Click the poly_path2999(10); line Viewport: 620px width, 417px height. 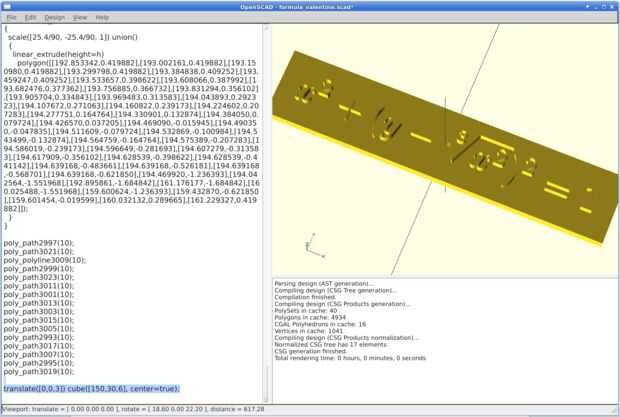coord(39,269)
